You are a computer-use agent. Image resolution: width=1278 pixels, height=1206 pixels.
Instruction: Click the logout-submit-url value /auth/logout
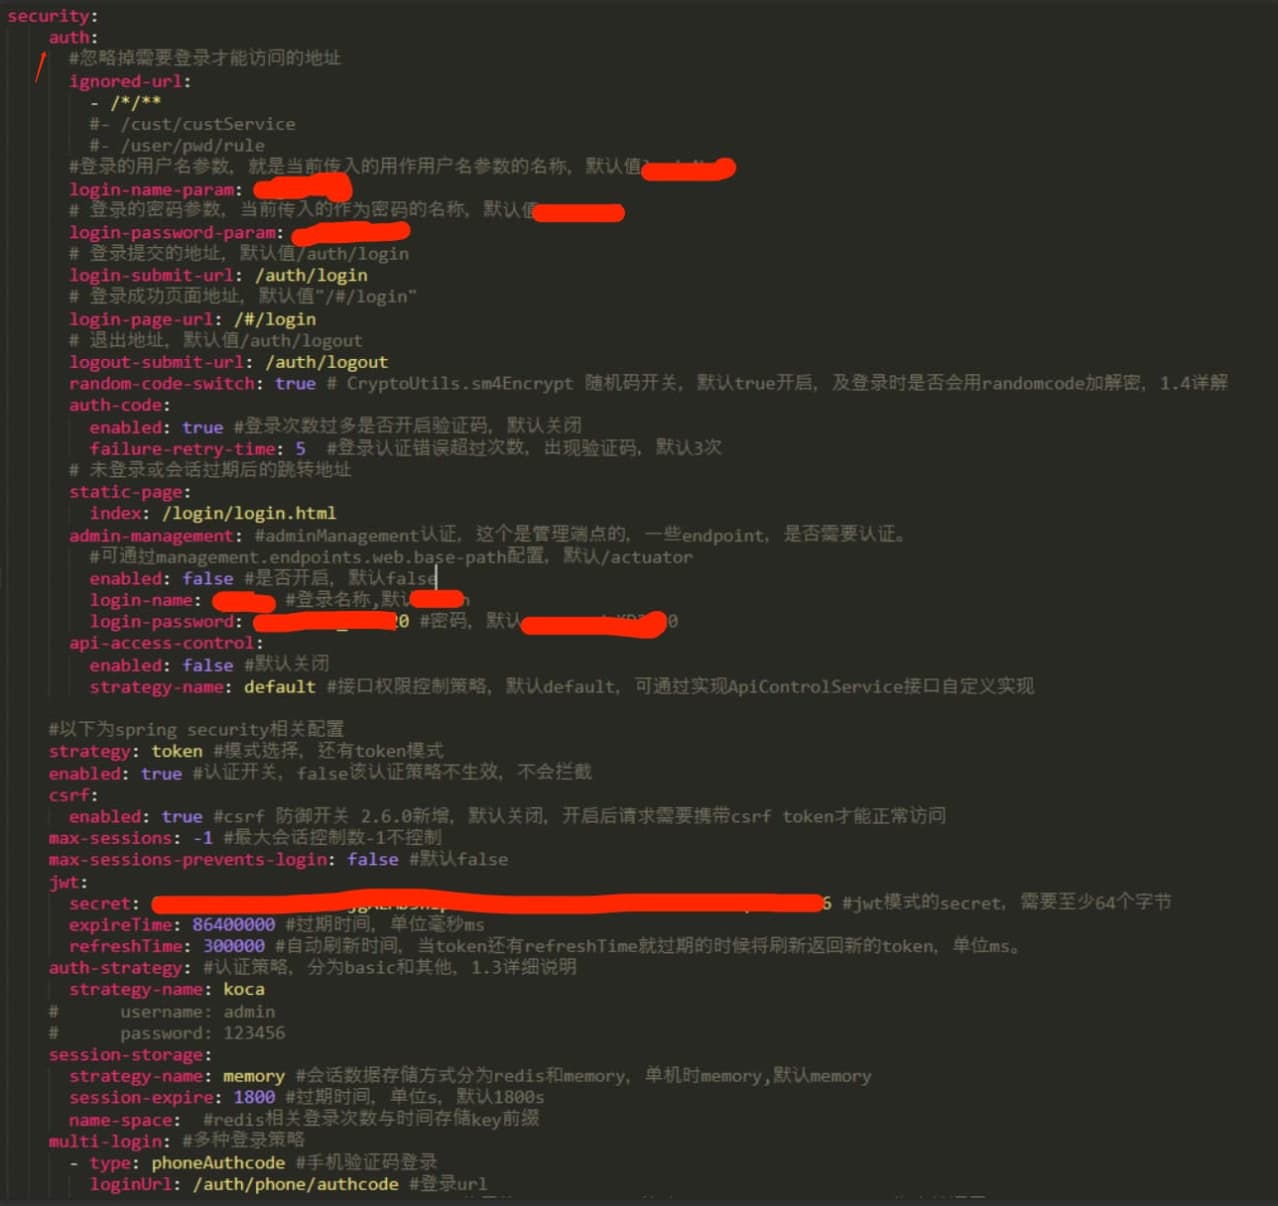(326, 362)
